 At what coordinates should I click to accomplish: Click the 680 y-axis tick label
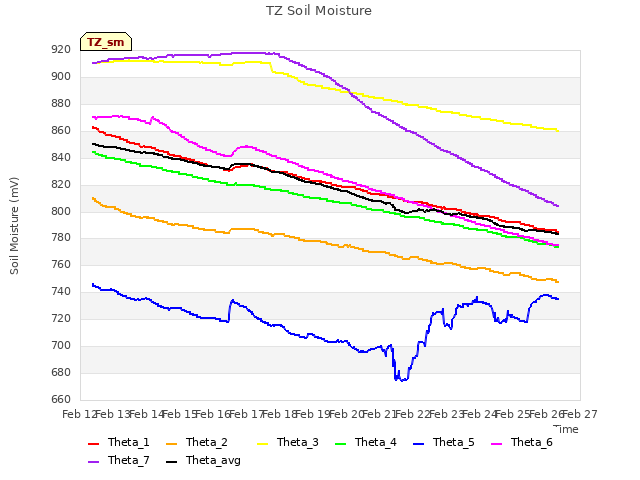point(61,372)
